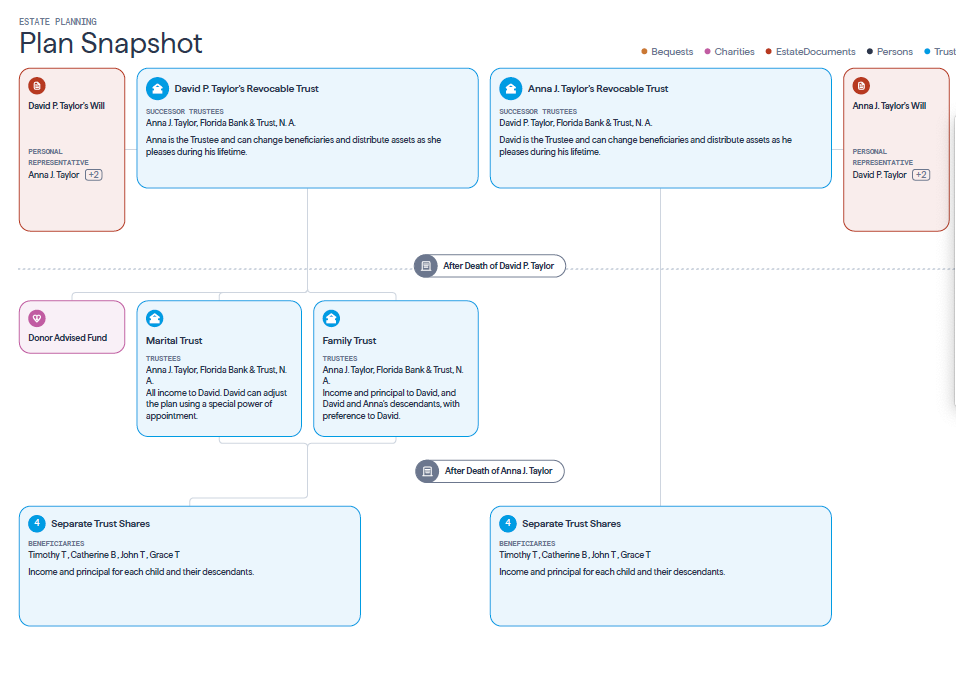The height and width of the screenshot is (684, 956).
Task: Open the Family Trust card title
Action: (349, 341)
